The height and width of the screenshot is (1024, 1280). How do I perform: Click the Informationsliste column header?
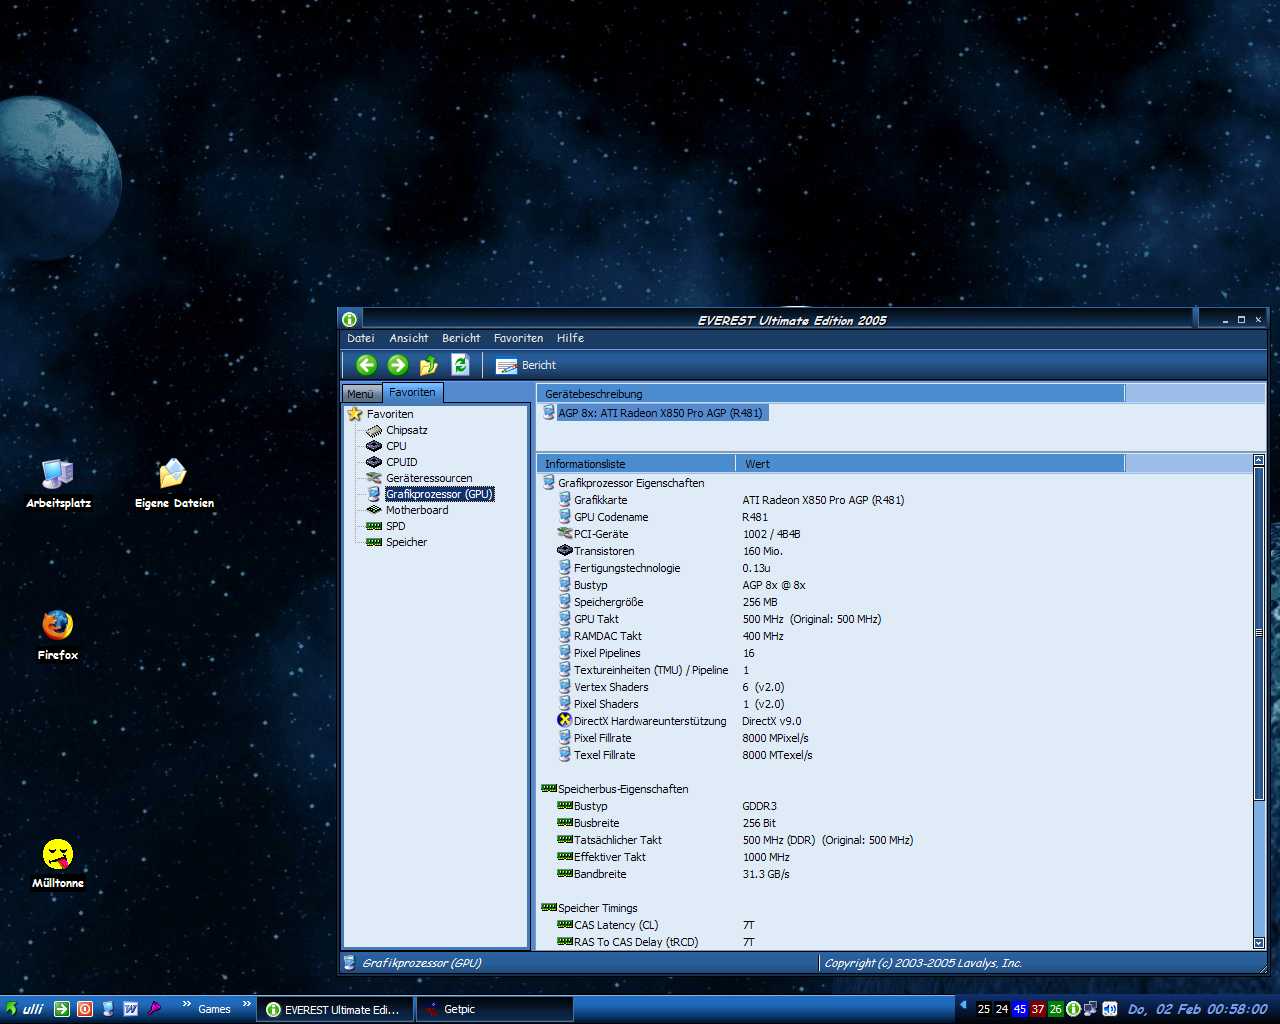[636, 464]
